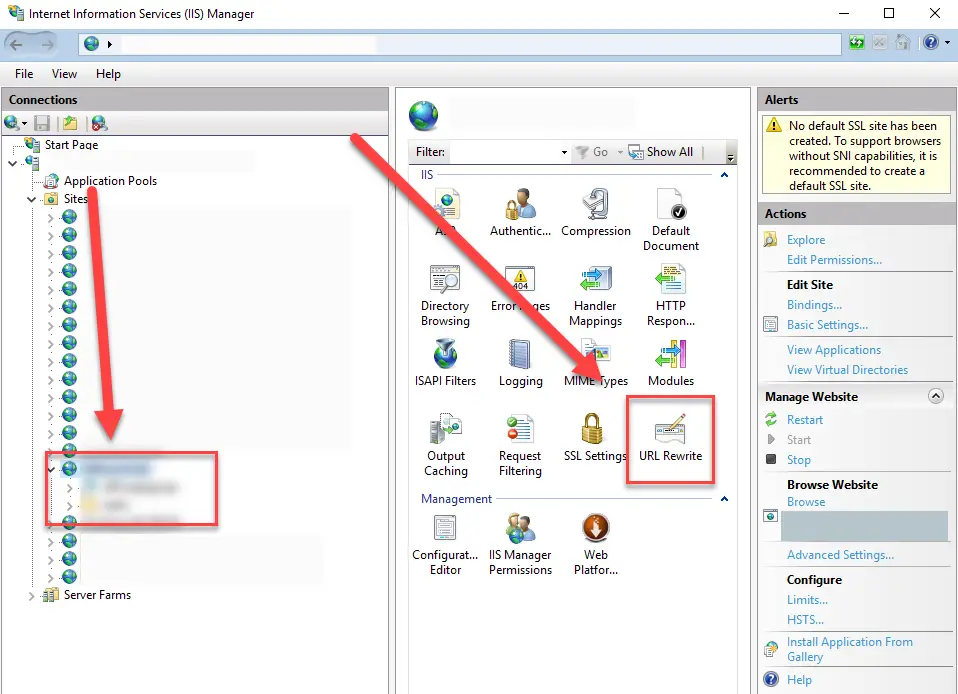Click the Delete Connection icon
This screenshot has height=694, width=958.
click(99, 123)
